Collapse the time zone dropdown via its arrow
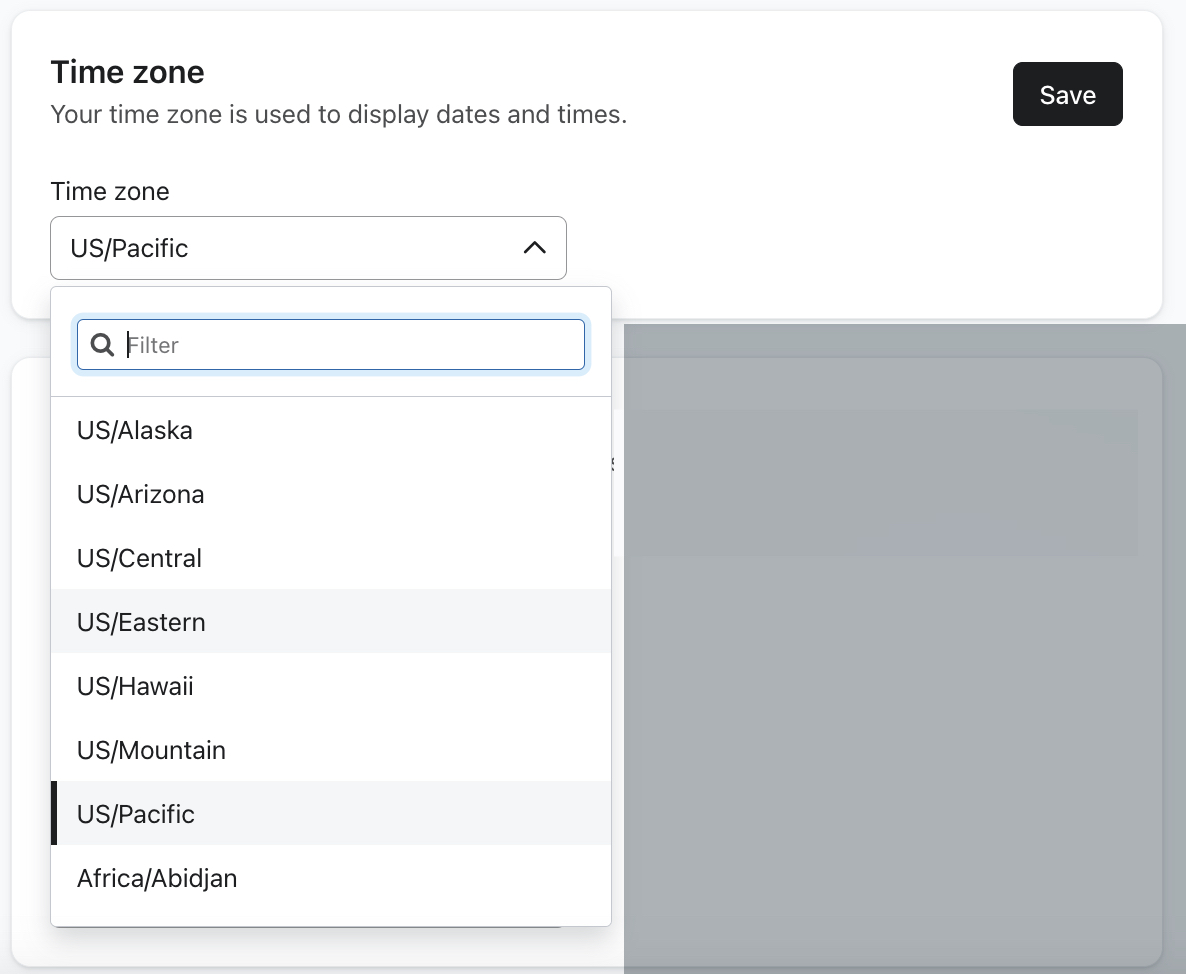 [x=533, y=247]
